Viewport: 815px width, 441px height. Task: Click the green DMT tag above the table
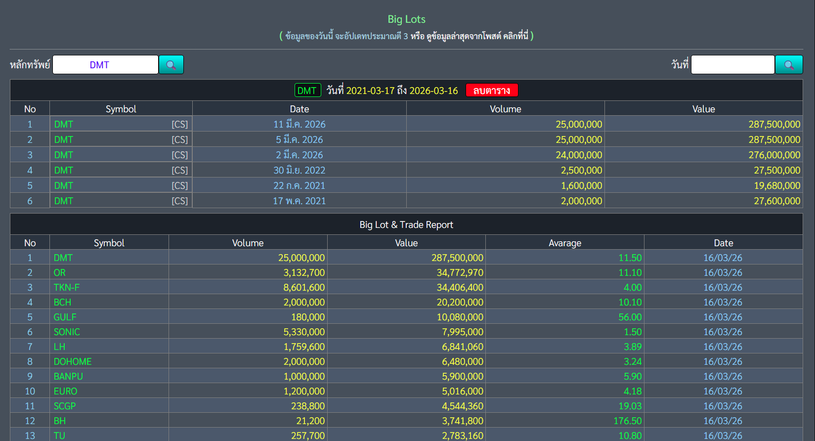coord(307,91)
